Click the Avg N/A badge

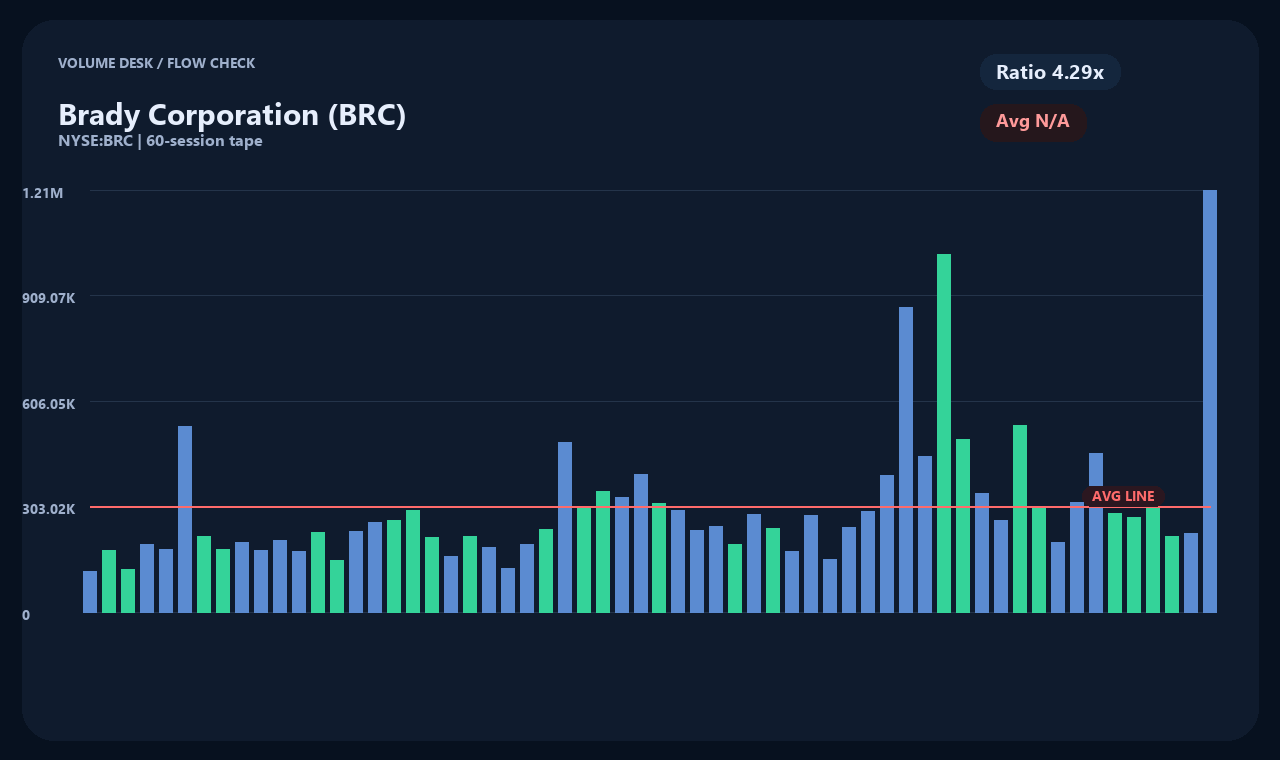click(x=1033, y=122)
